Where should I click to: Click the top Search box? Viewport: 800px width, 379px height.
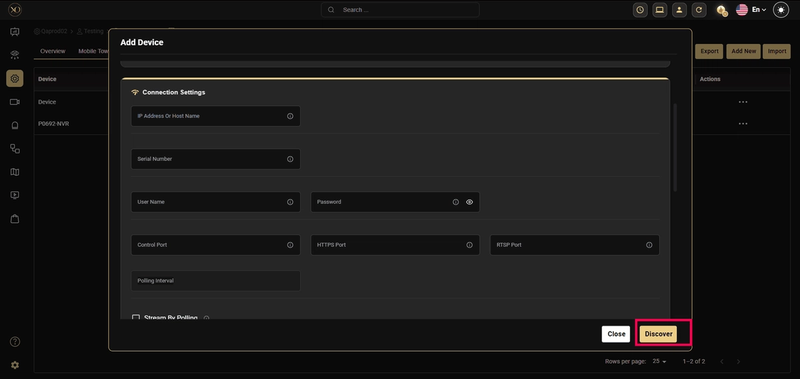click(400, 10)
